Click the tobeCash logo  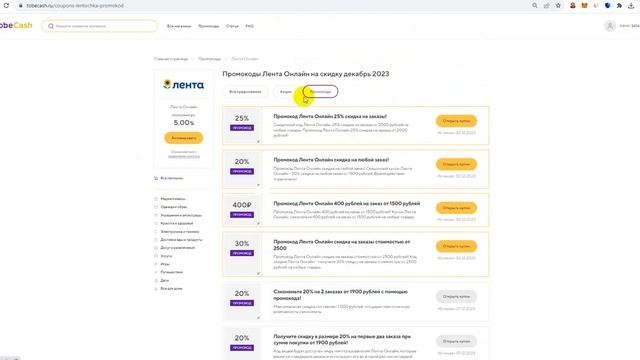[16, 25]
